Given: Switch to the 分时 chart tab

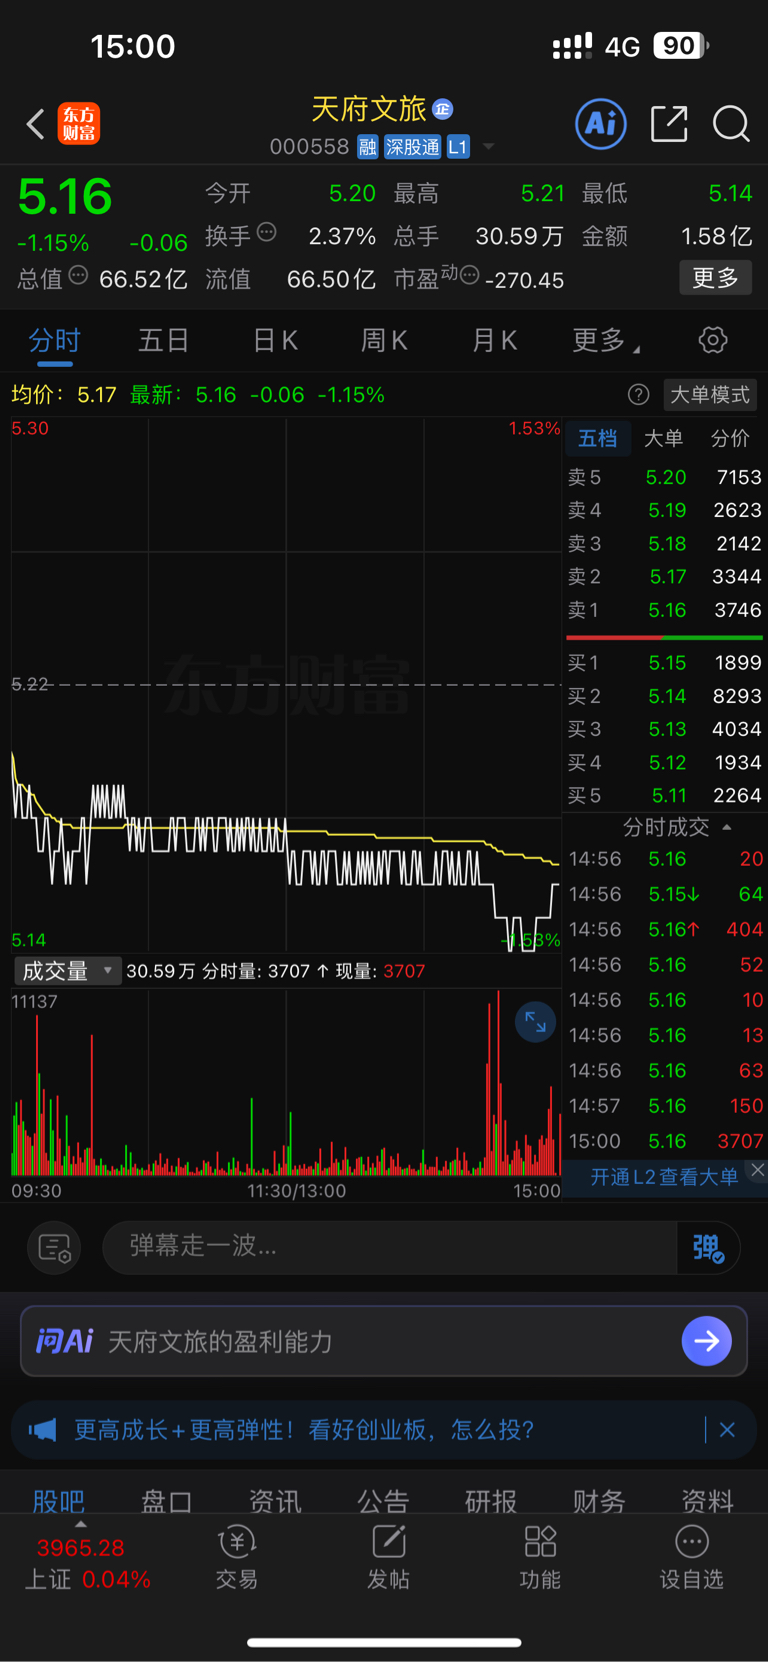Looking at the screenshot, I should pyautogui.click(x=54, y=341).
